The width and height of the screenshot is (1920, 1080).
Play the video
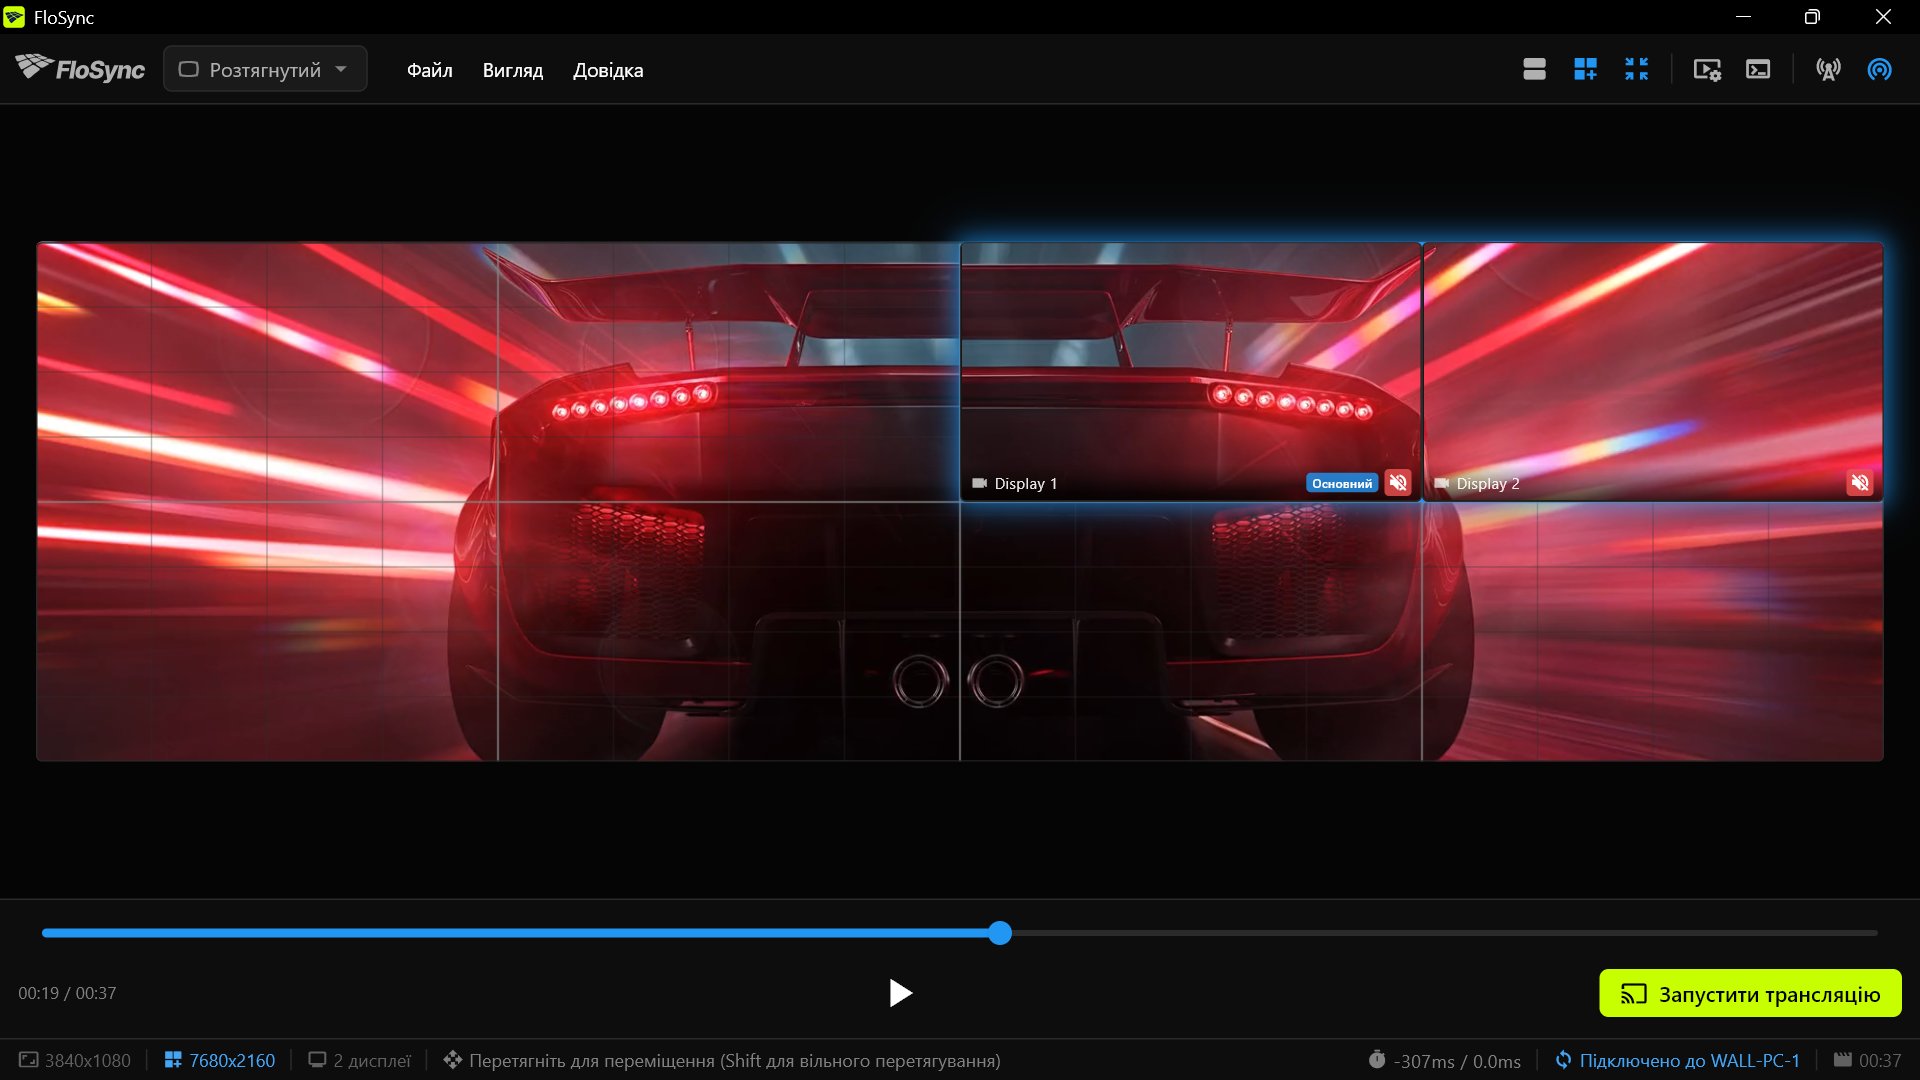pyautogui.click(x=900, y=993)
